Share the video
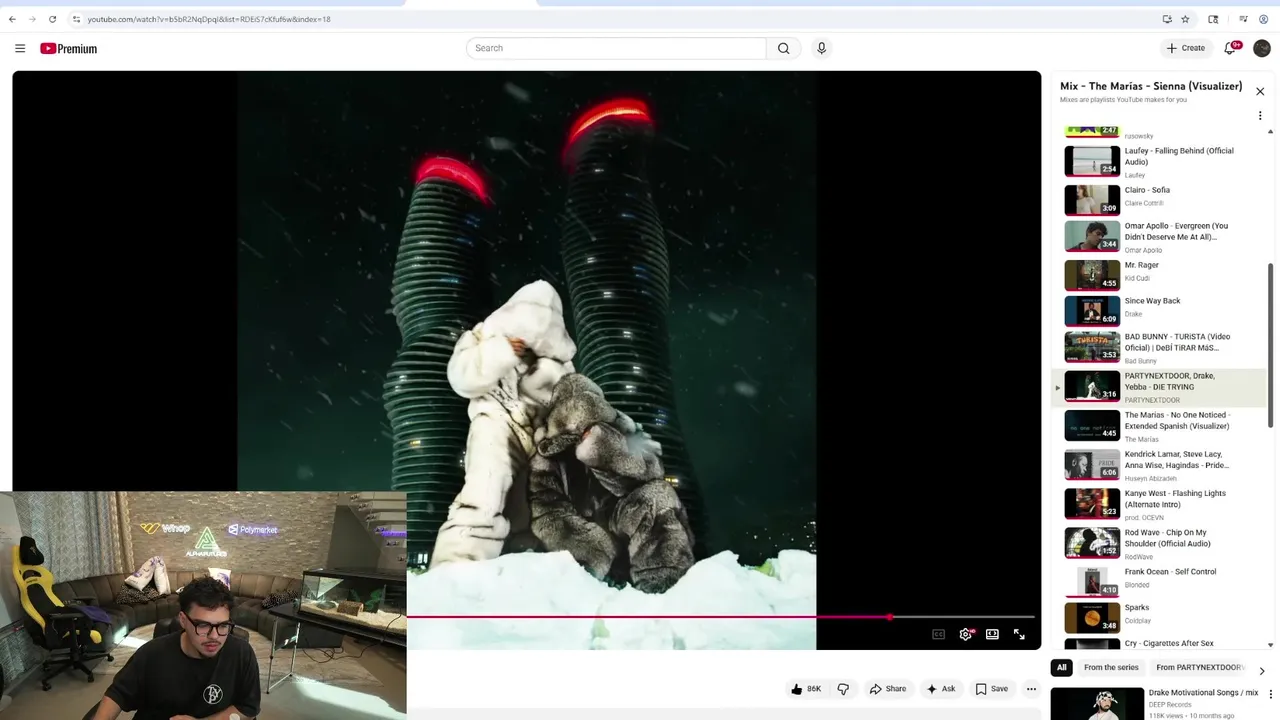Viewport: 1280px width, 720px height. 888,689
